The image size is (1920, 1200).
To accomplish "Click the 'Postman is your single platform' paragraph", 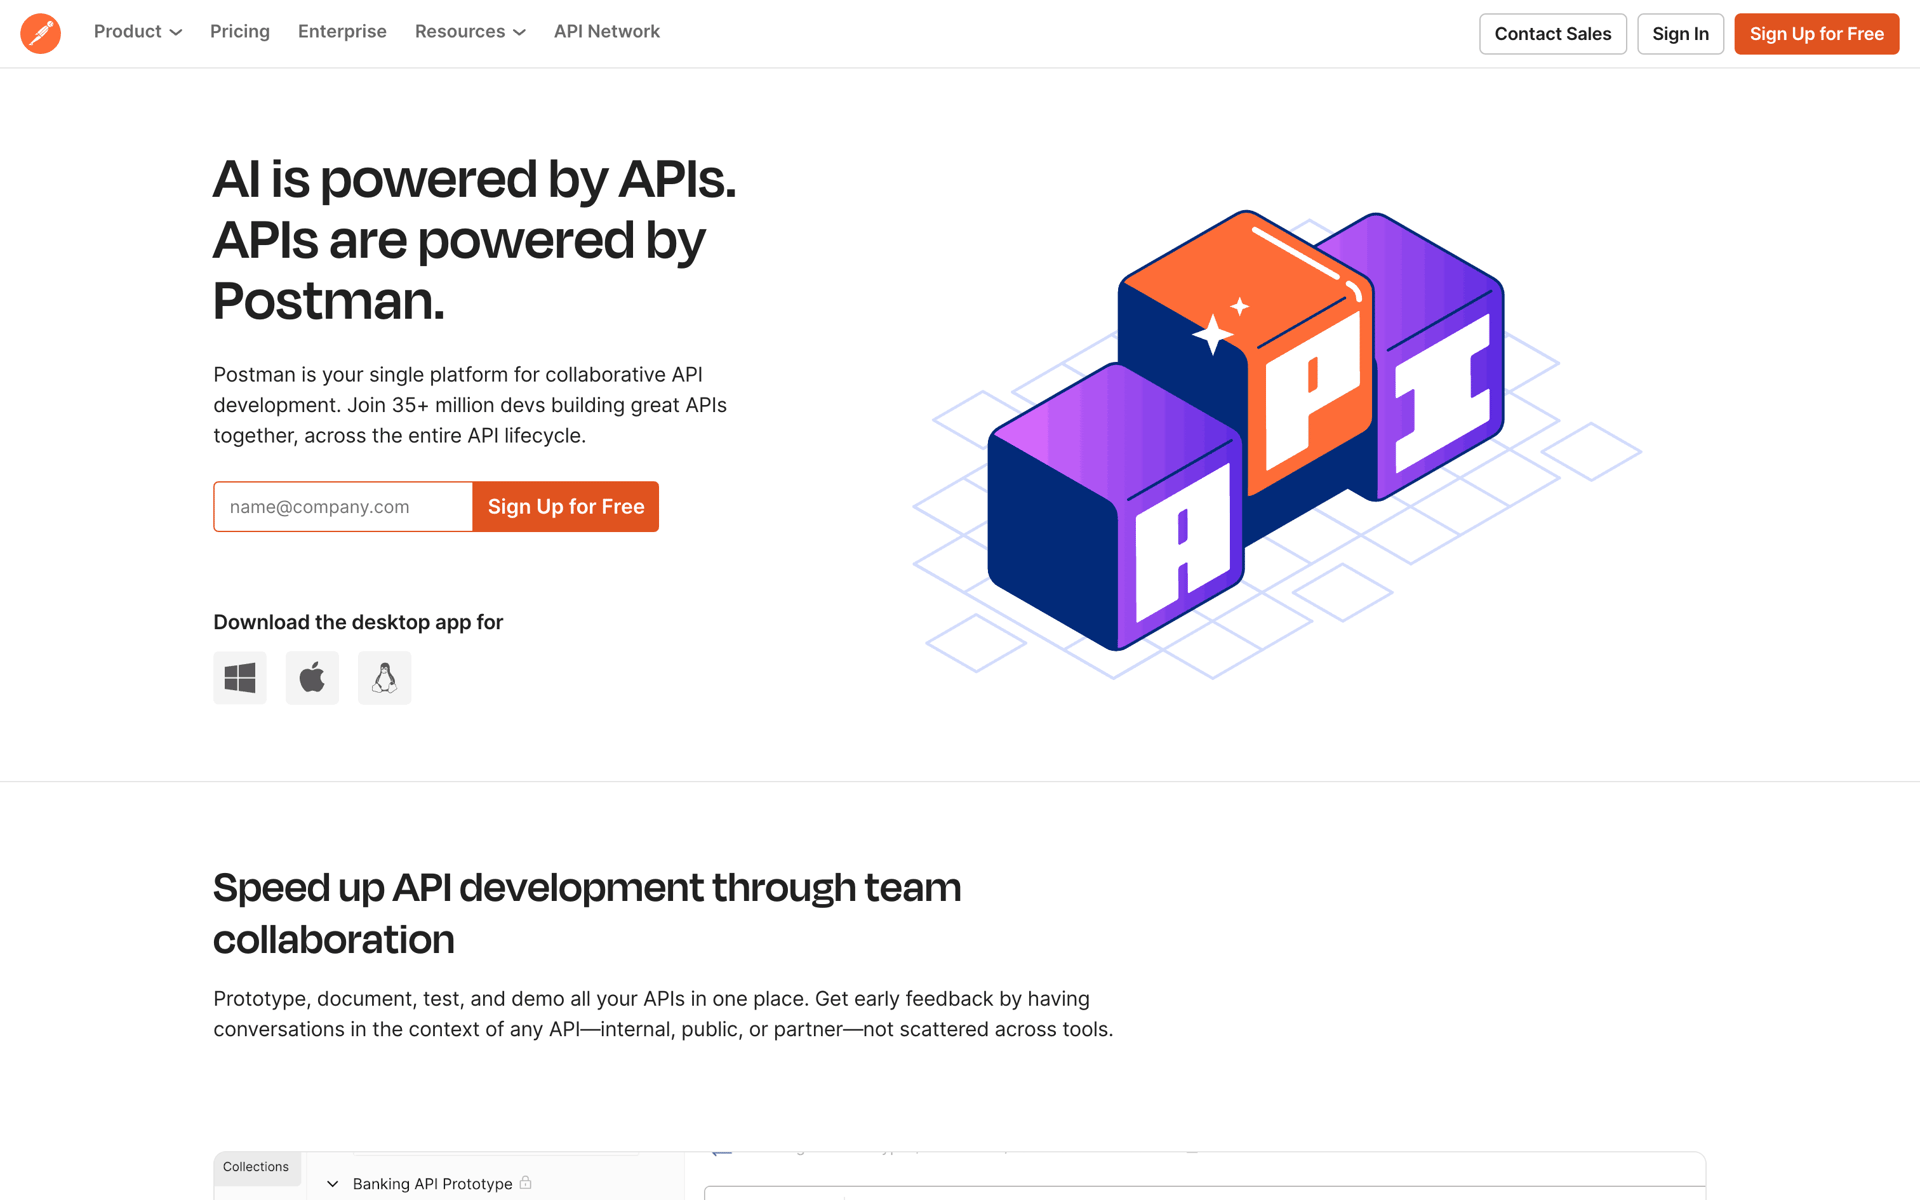I will click(470, 405).
